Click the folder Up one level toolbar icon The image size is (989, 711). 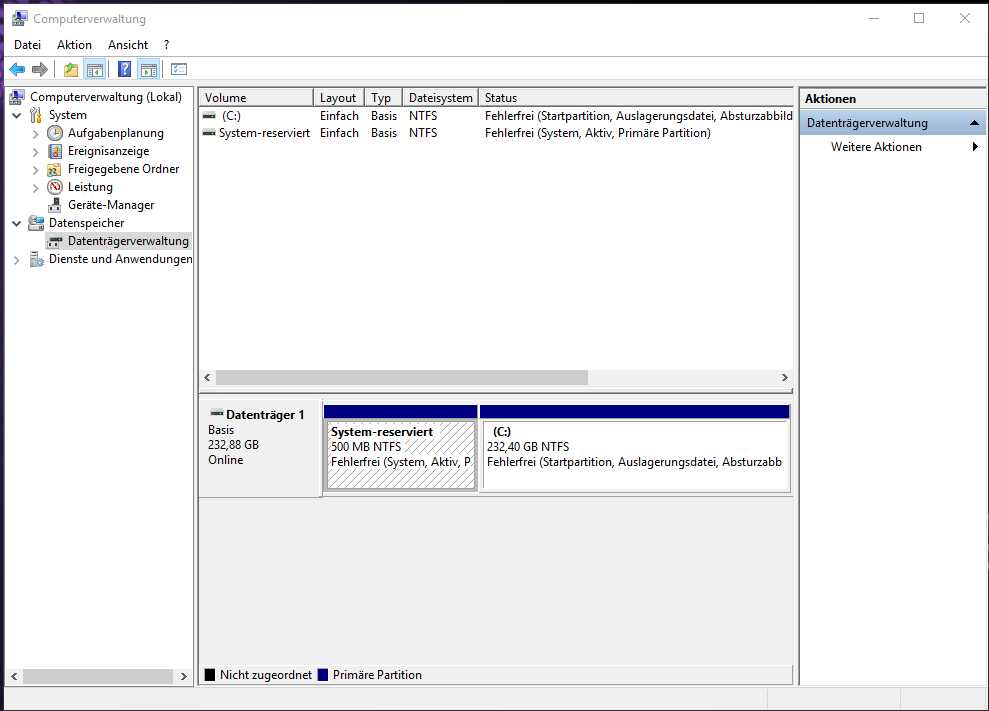(x=71, y=69)
